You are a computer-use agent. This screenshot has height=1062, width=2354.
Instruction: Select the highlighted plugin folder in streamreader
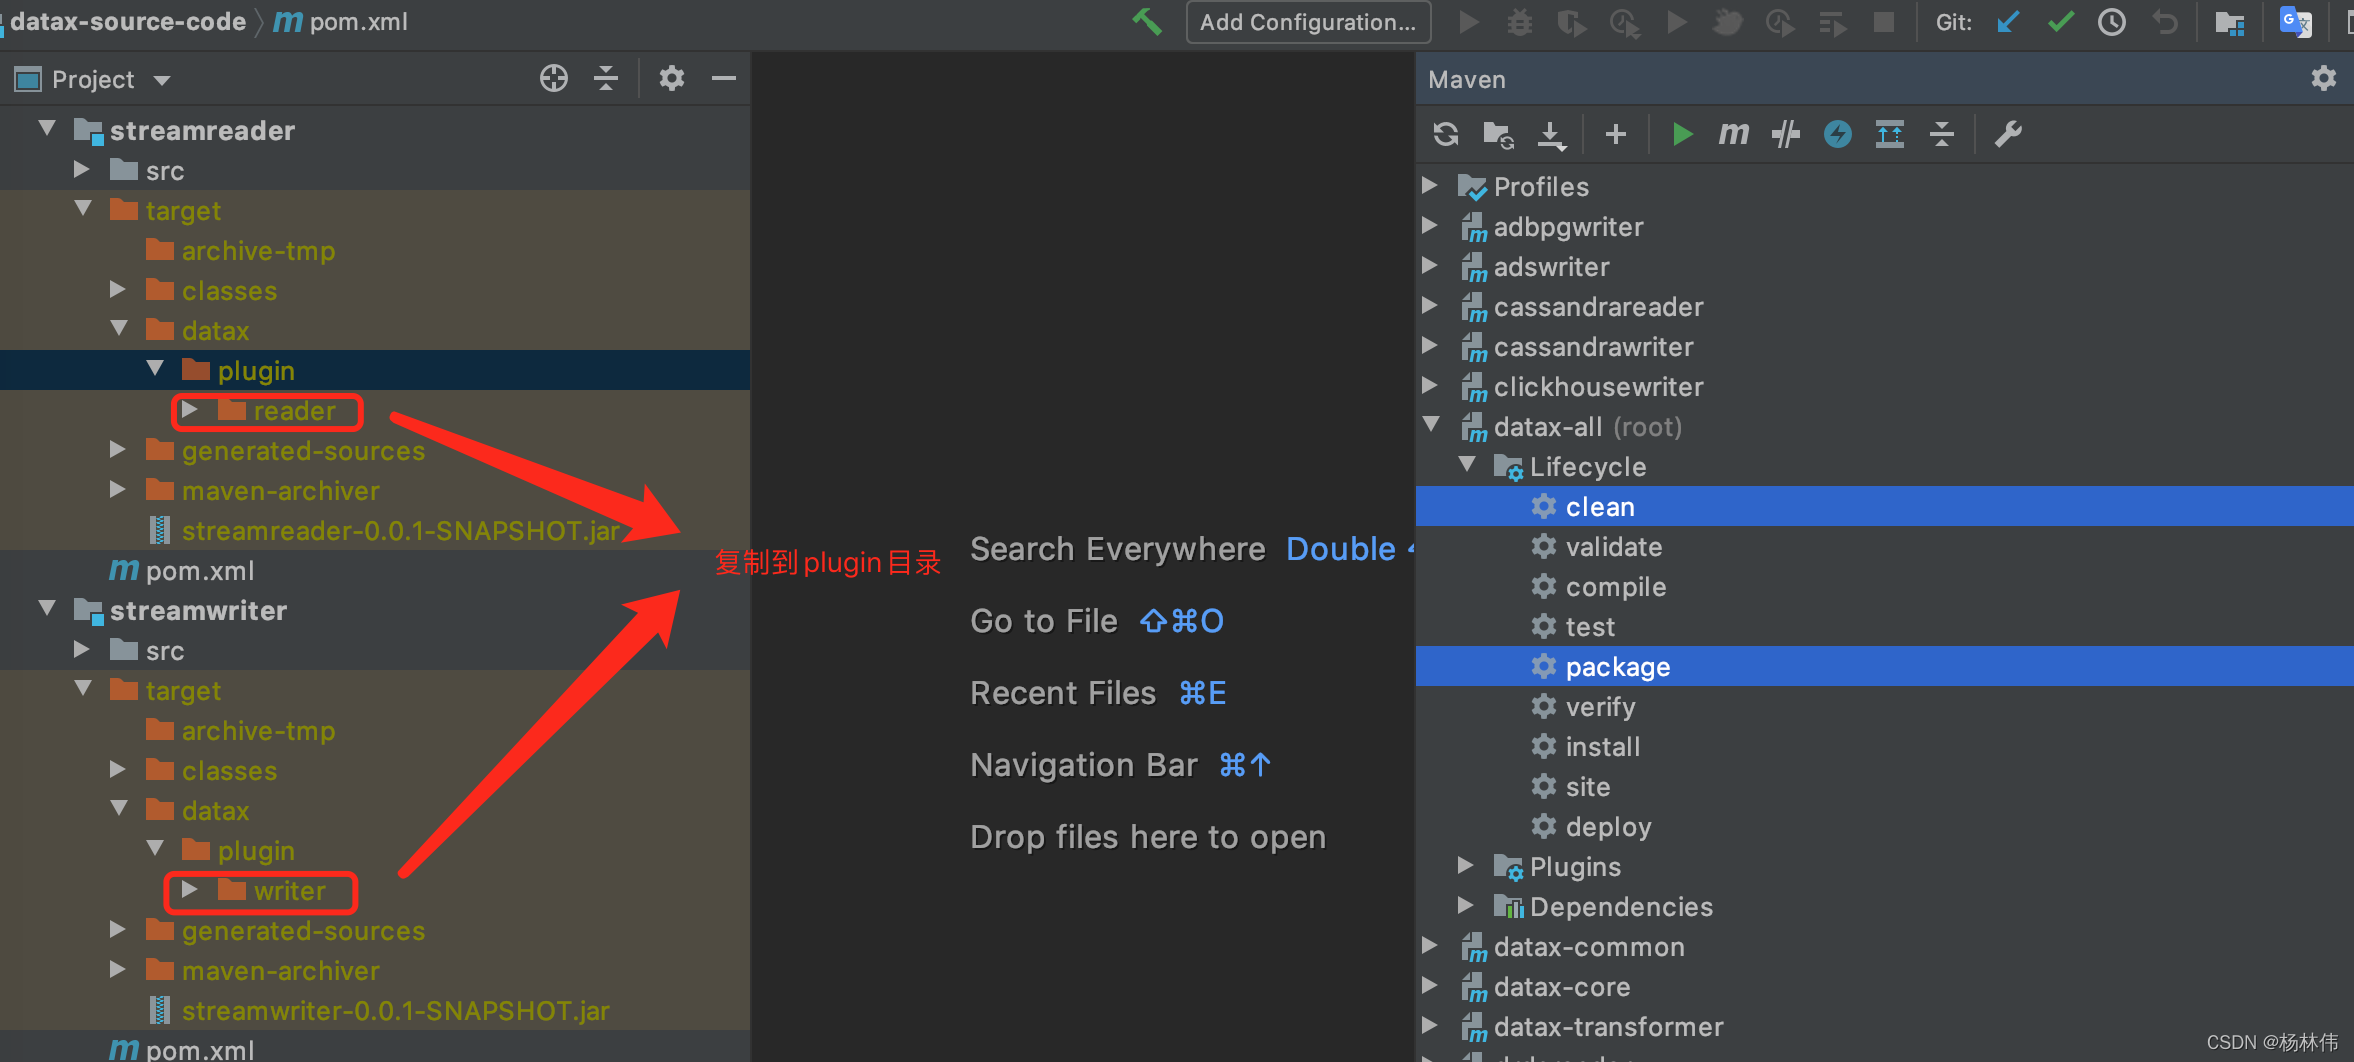[x=375, y=370]
